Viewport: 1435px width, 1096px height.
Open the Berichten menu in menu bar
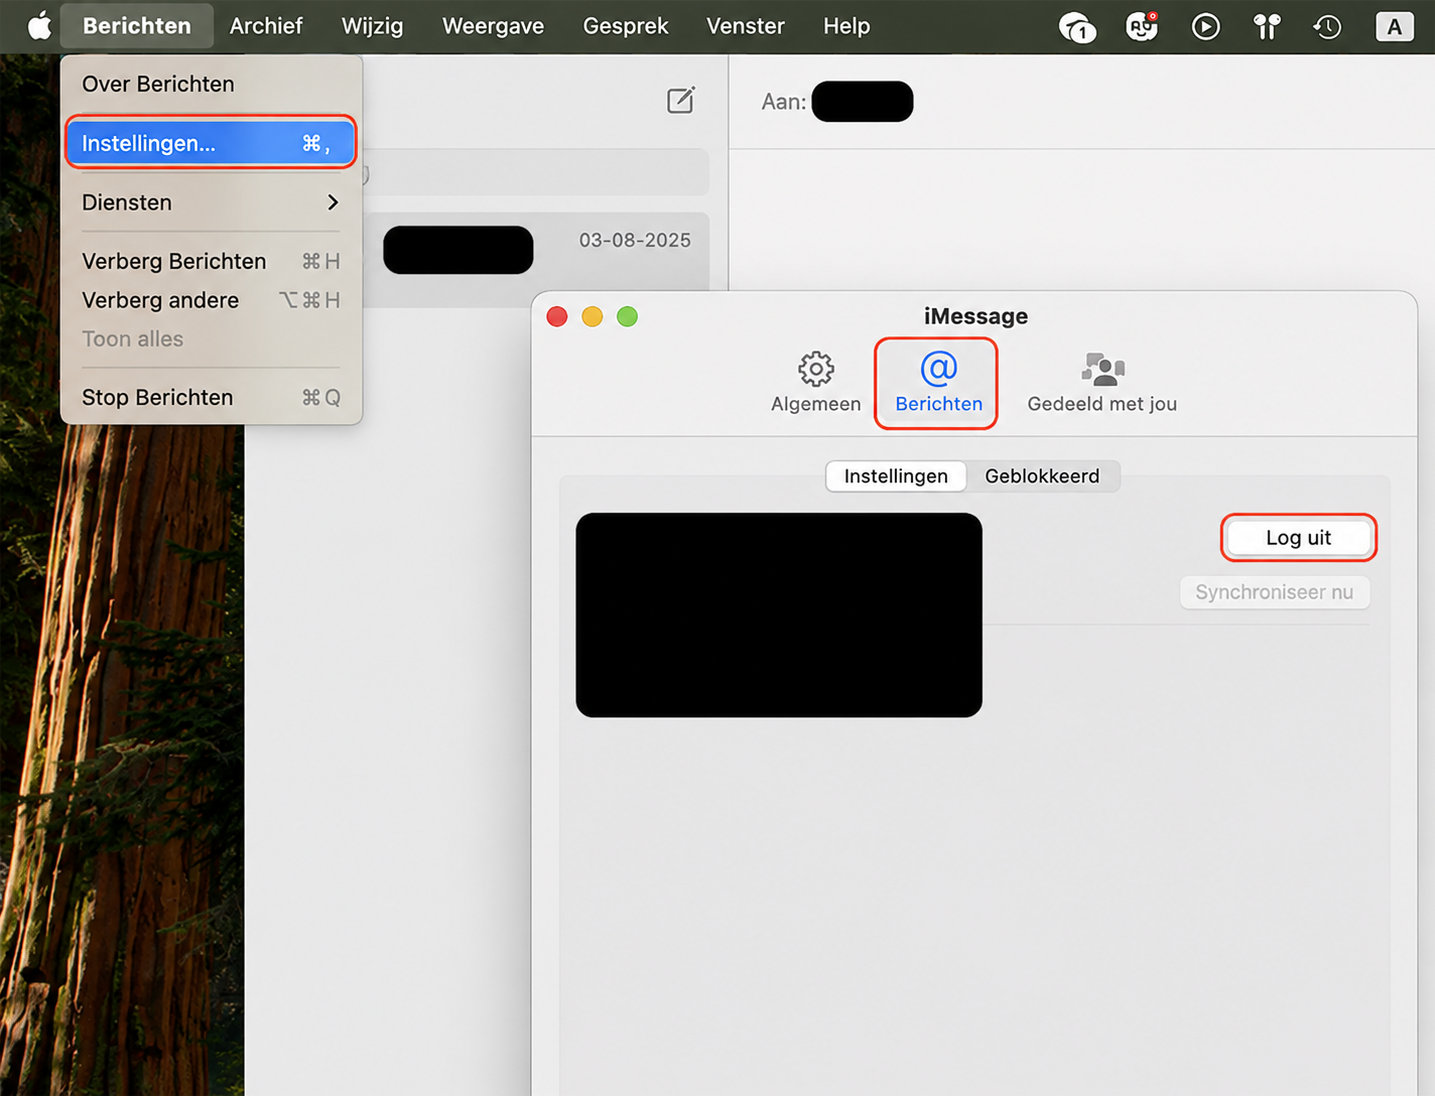(137, 26)
